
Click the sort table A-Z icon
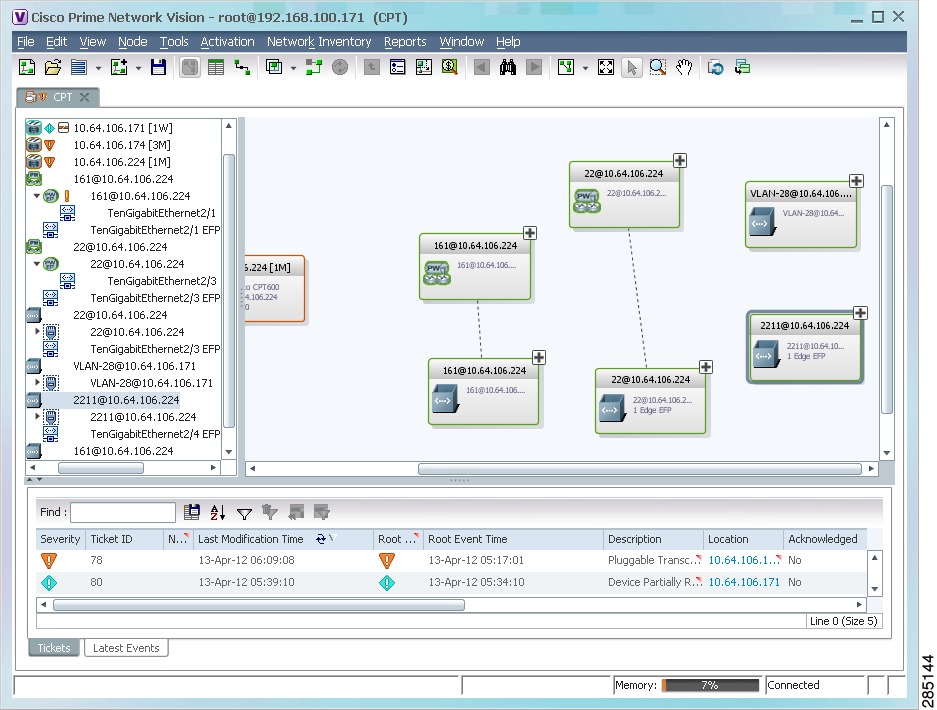coord(218,512)
